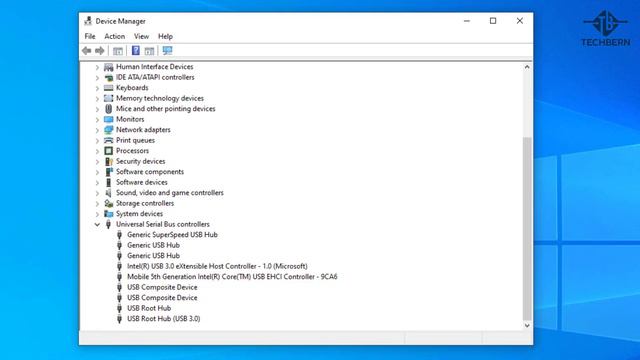Click the USB icon beside USB Root Hub (USB 3.0)
The width and height of the screenshot is (640, 360).
120,319
